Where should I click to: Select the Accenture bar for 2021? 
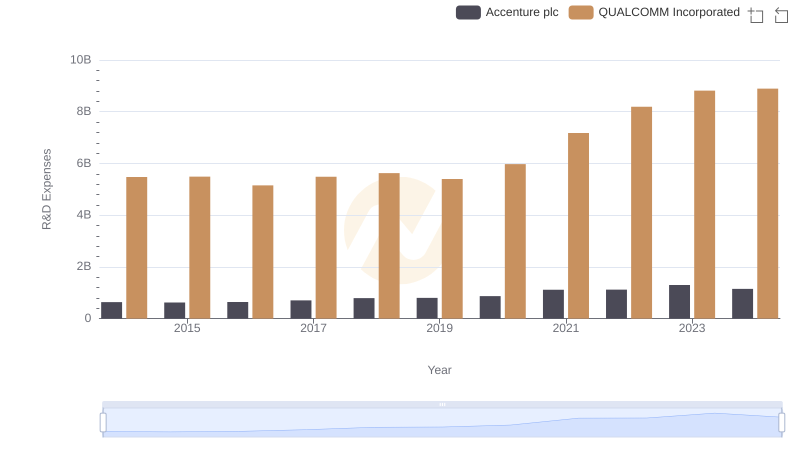(x=554, y=304)
